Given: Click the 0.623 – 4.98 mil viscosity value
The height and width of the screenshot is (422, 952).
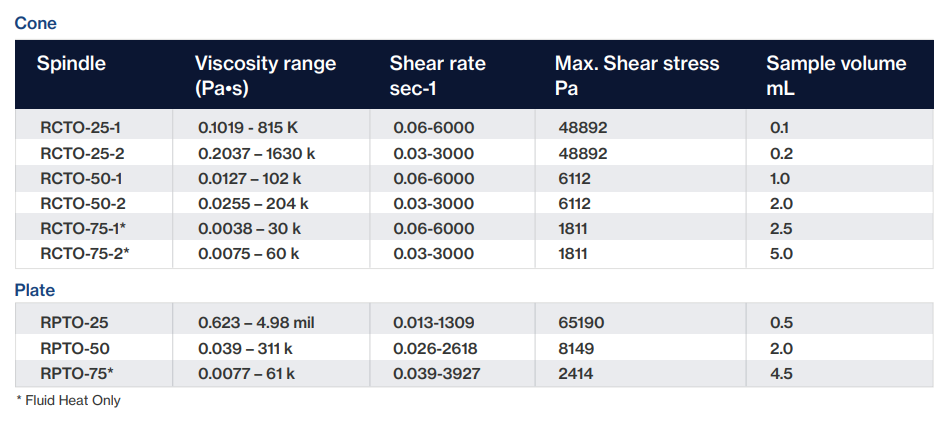Looking at the screenshot, I should click(260, 322).
